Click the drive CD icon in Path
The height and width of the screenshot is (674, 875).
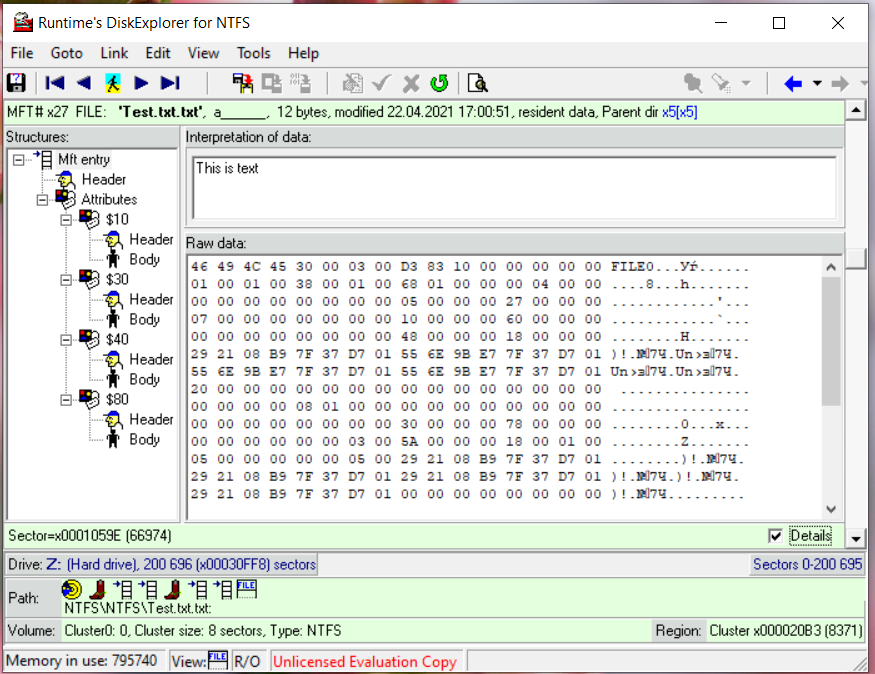(72, 589)
